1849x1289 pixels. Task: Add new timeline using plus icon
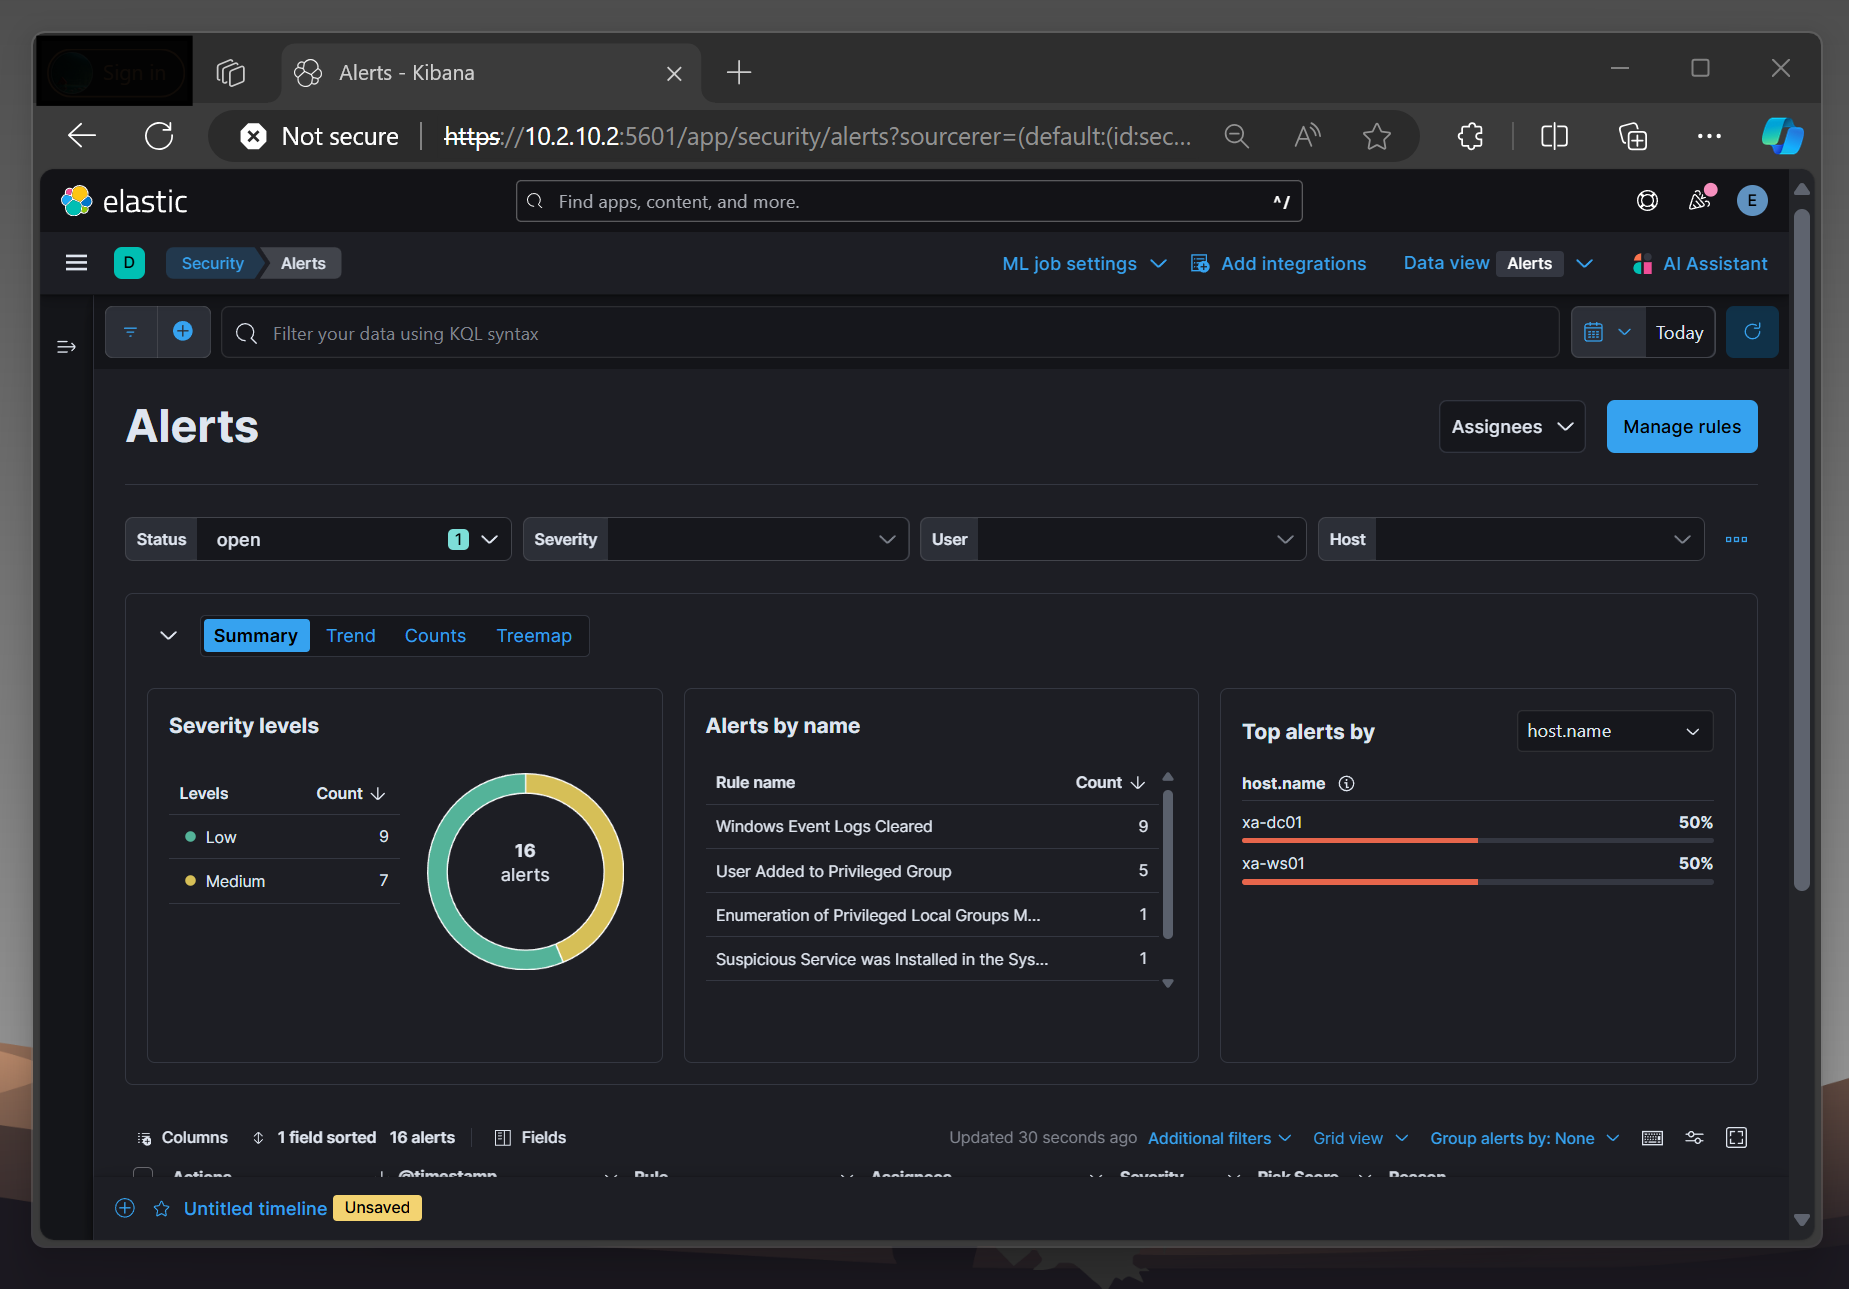tap(125, 1208)
